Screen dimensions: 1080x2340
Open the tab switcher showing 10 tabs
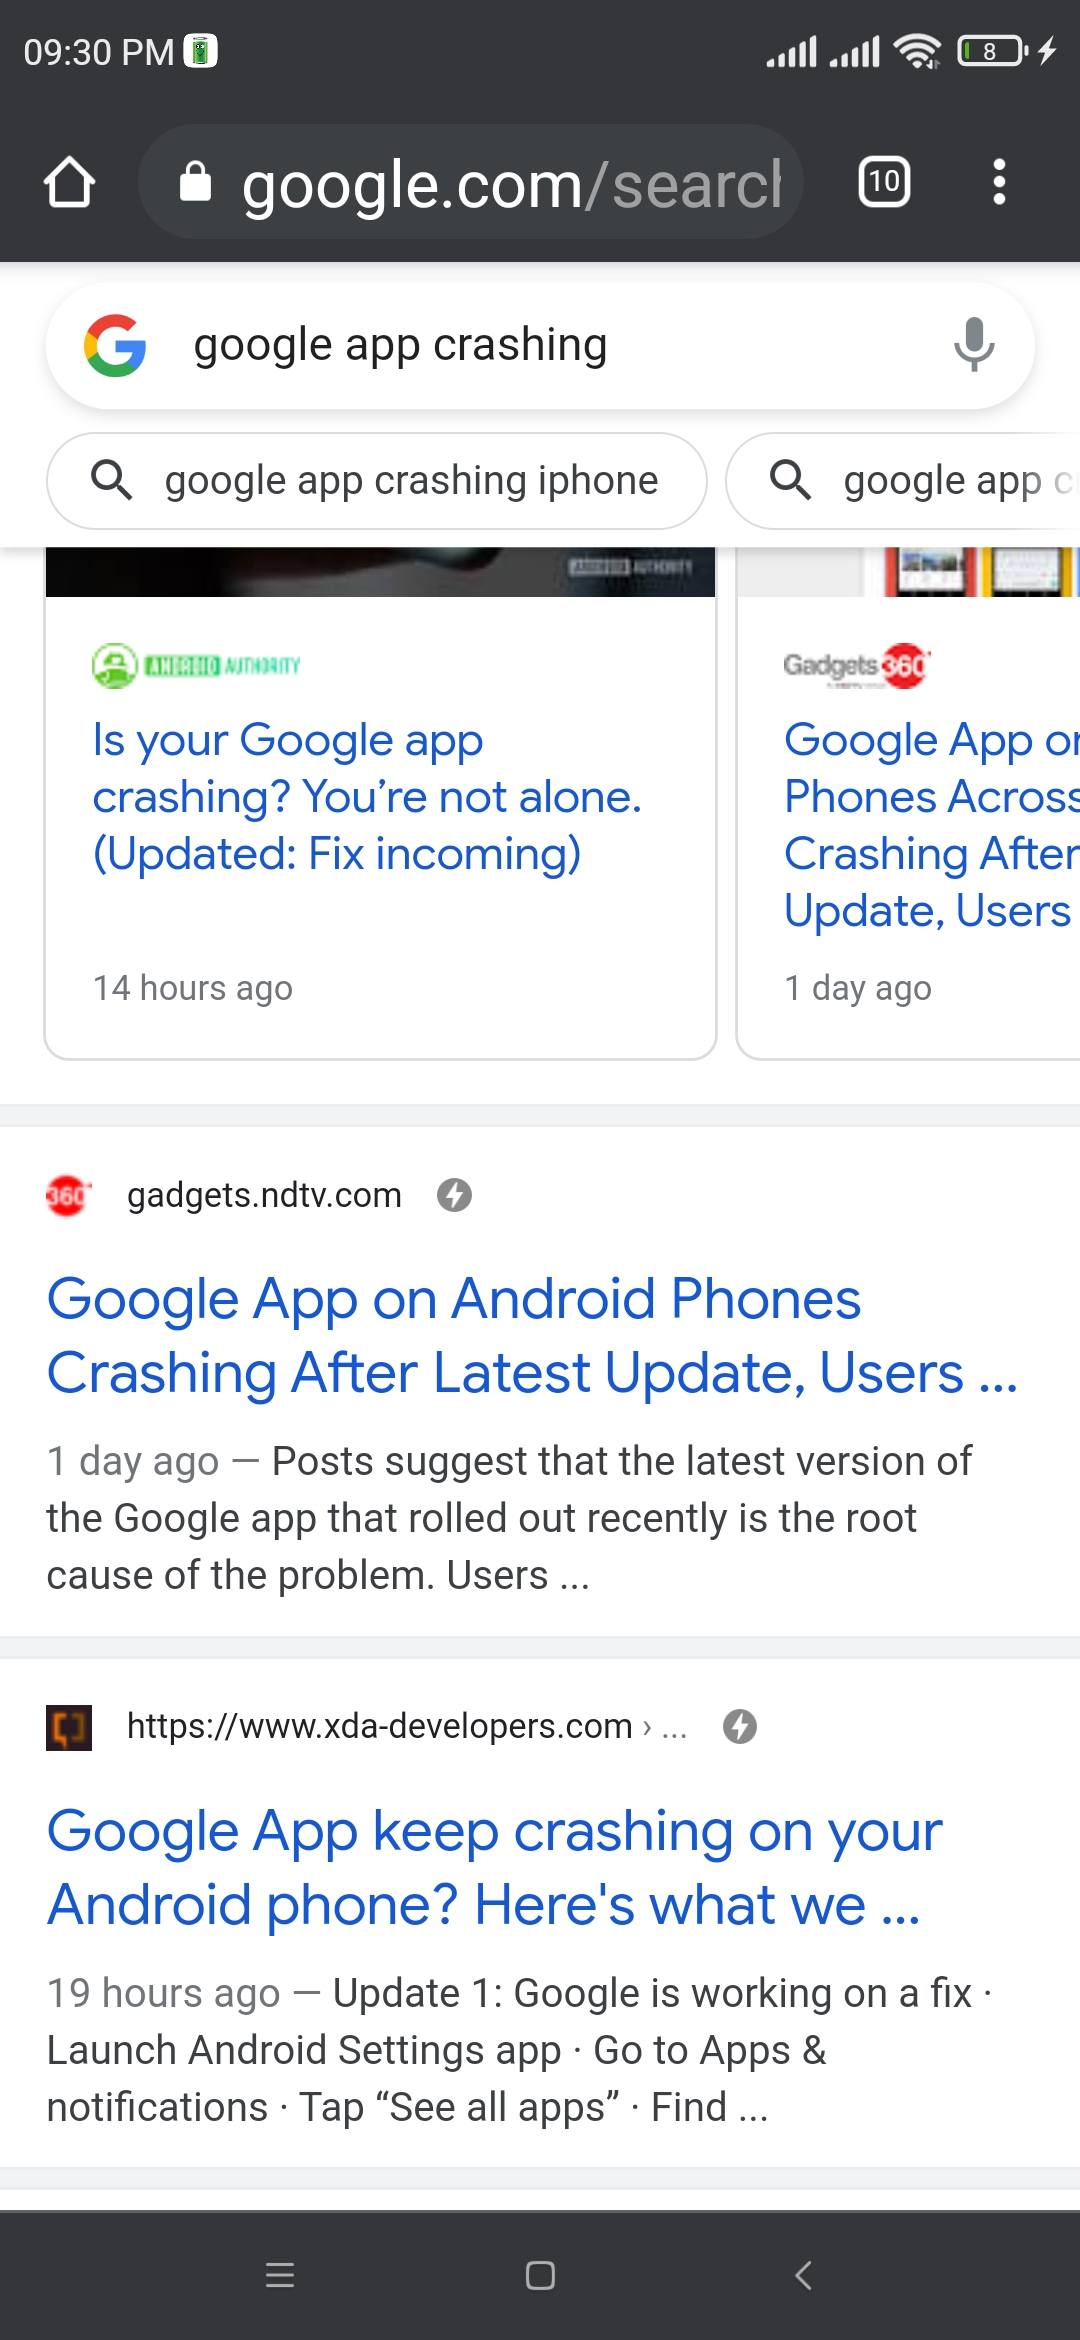(884, 182)
